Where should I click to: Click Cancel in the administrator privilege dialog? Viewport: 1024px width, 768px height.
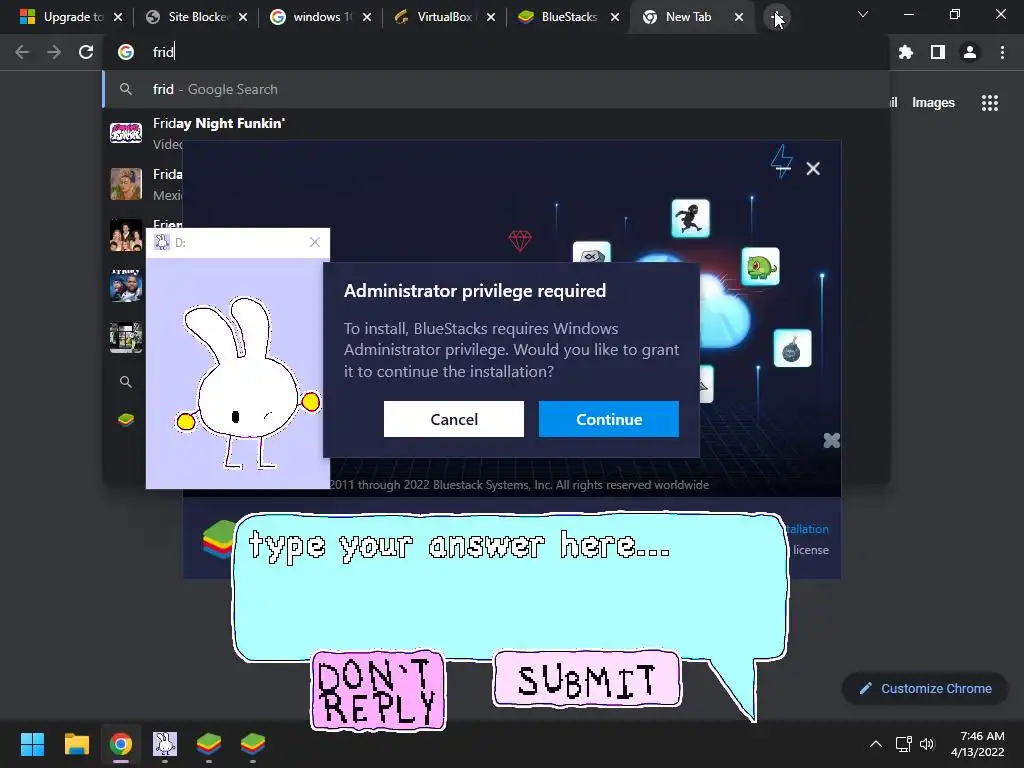[454, 419]
